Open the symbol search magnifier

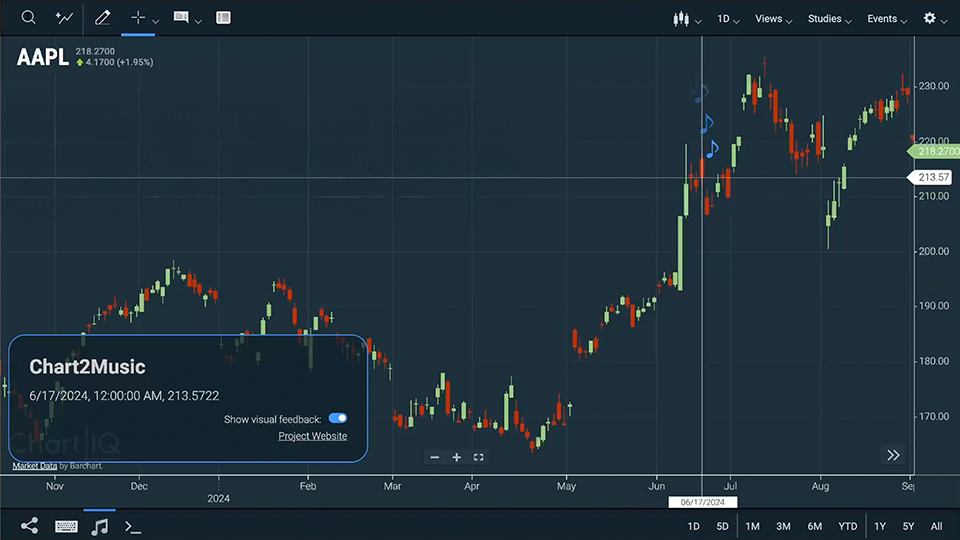[29, 18]
